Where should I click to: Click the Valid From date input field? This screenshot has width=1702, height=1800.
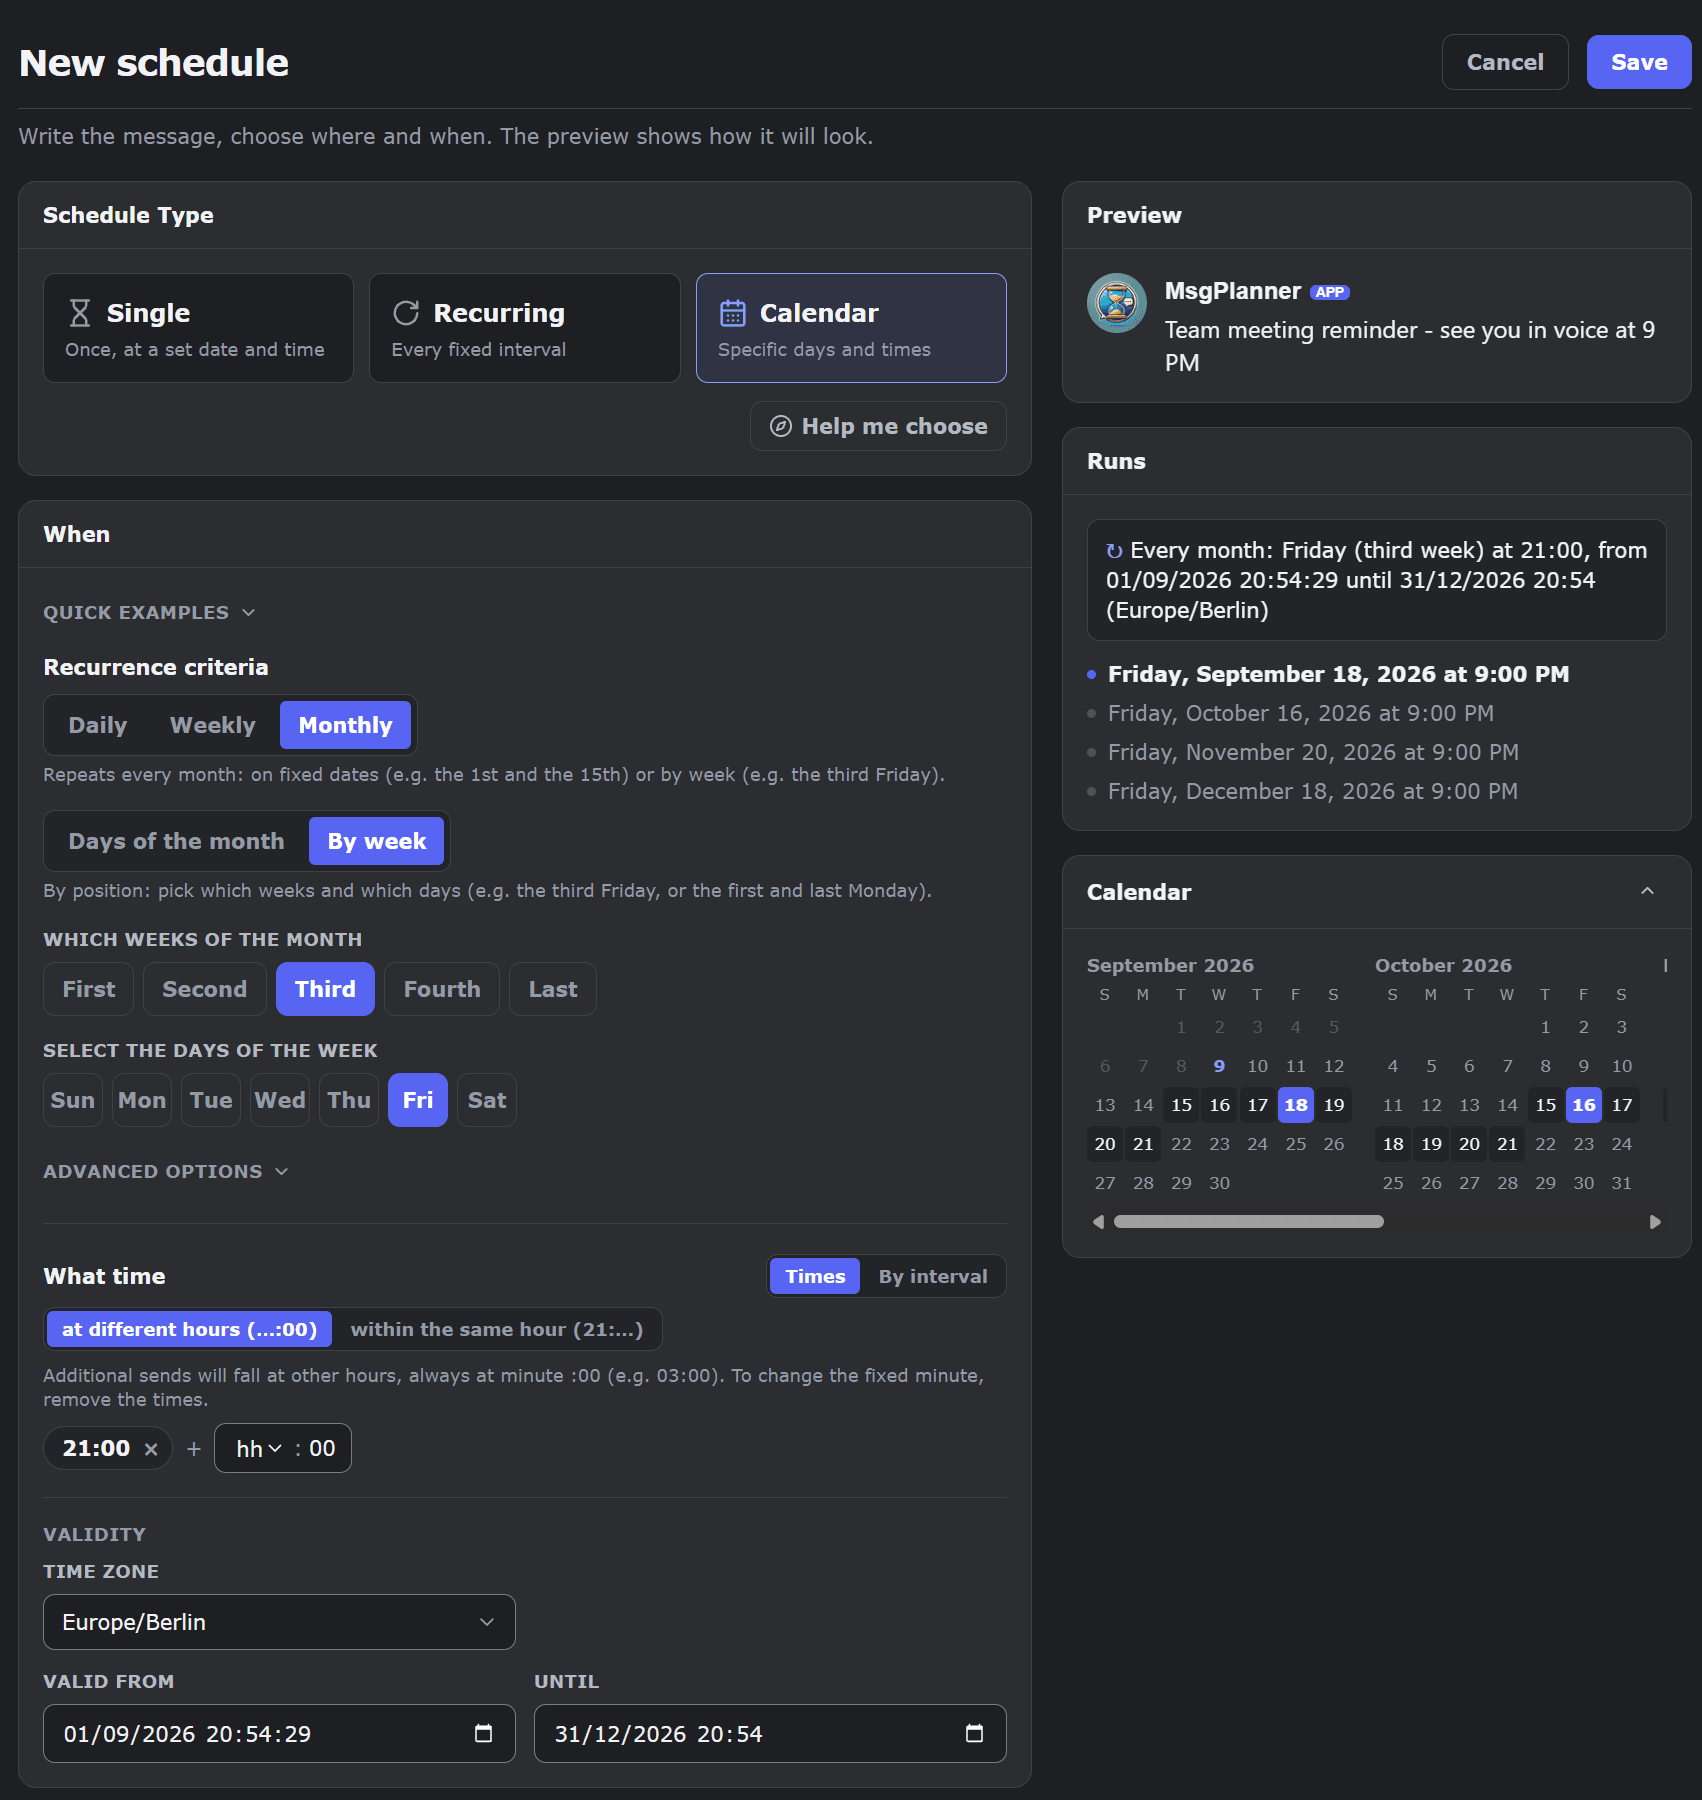click(x=279, y=1733)
